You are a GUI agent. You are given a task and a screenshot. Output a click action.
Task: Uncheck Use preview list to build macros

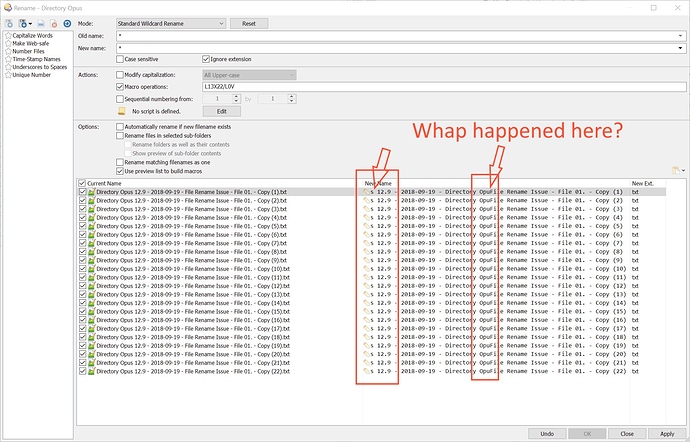click(x=120, y=171)
